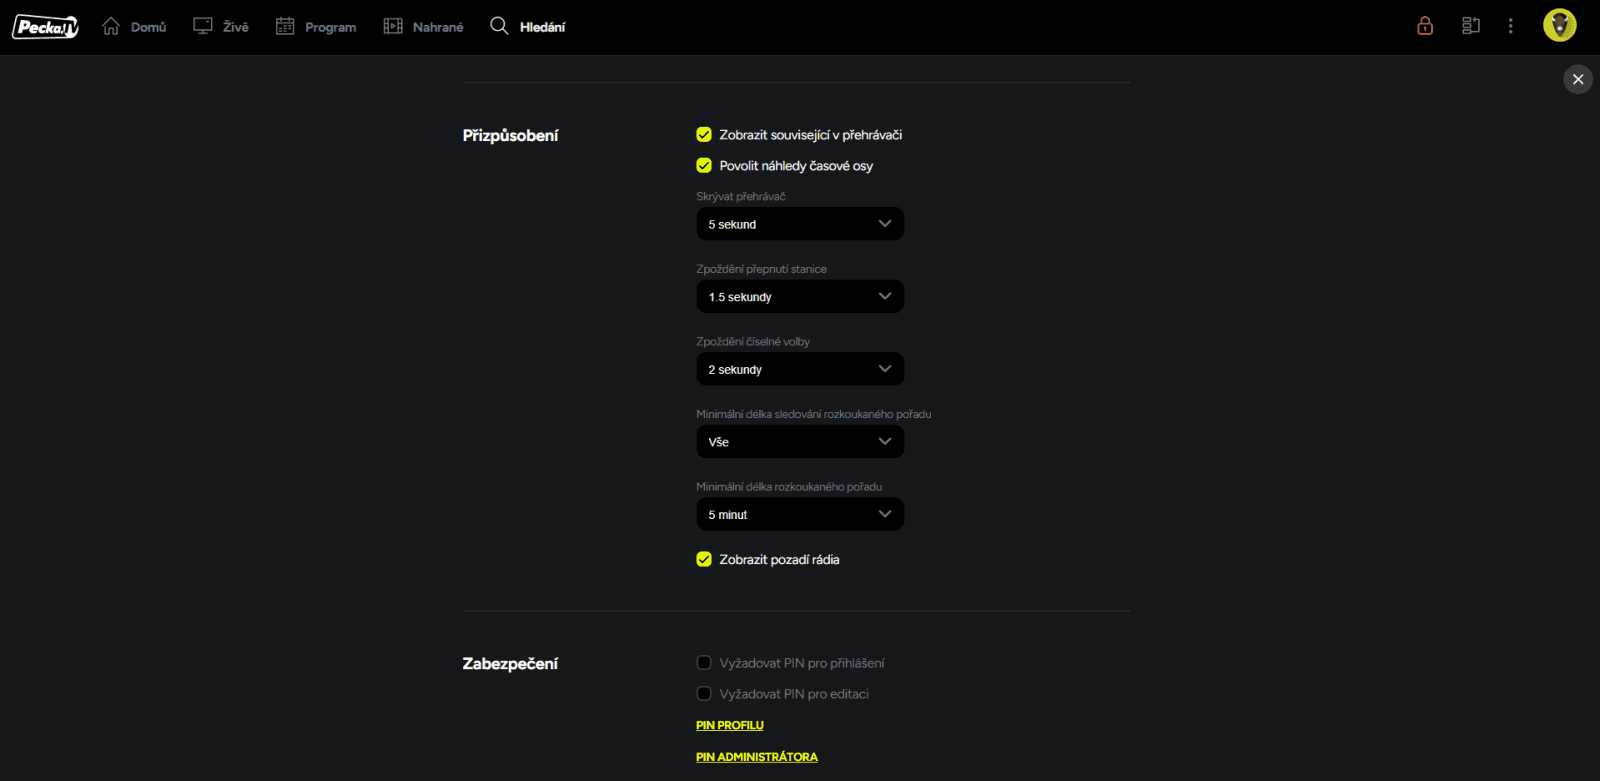
Task: Click the Skrývat přehrávač label
Action: 741,196
